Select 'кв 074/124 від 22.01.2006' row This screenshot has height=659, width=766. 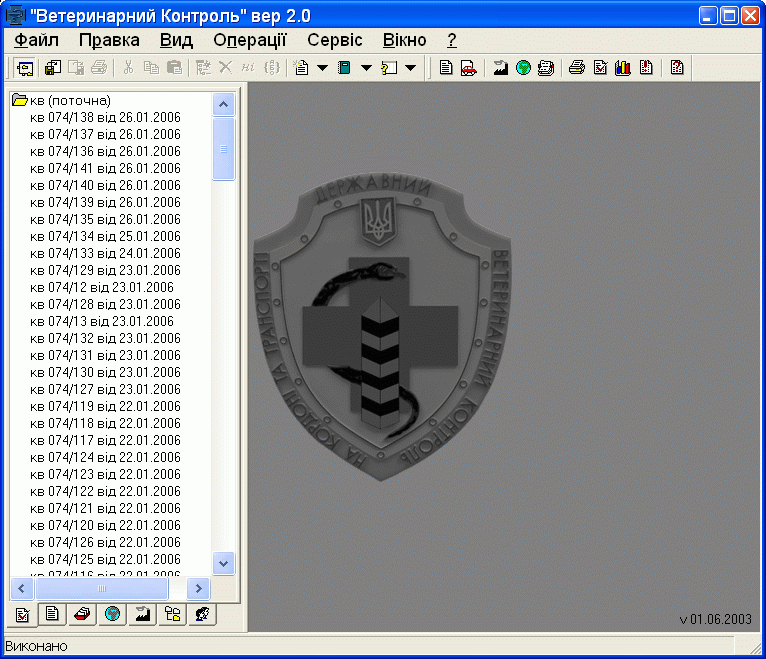click(106, 457)
